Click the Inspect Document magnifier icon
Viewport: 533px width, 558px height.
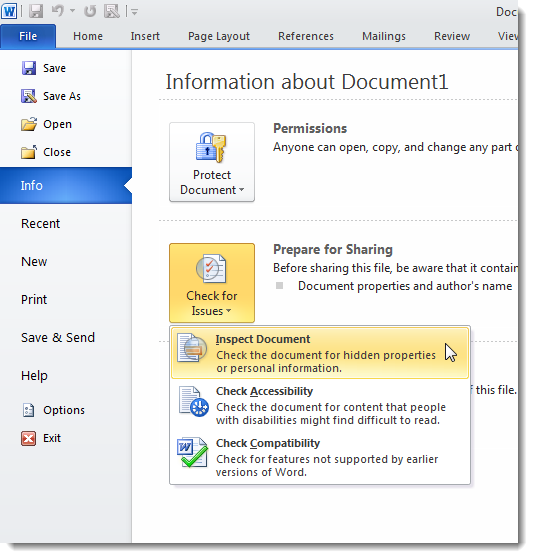(192, 348)
